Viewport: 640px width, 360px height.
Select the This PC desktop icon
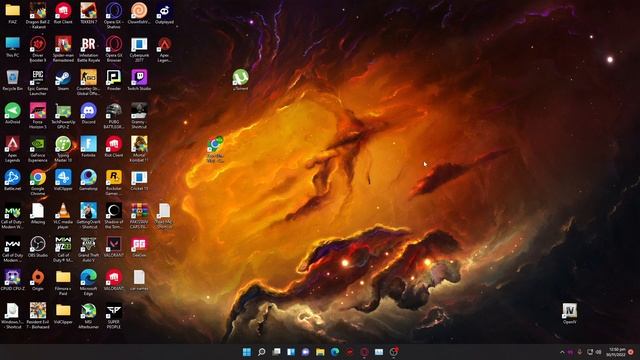(13, 47)
